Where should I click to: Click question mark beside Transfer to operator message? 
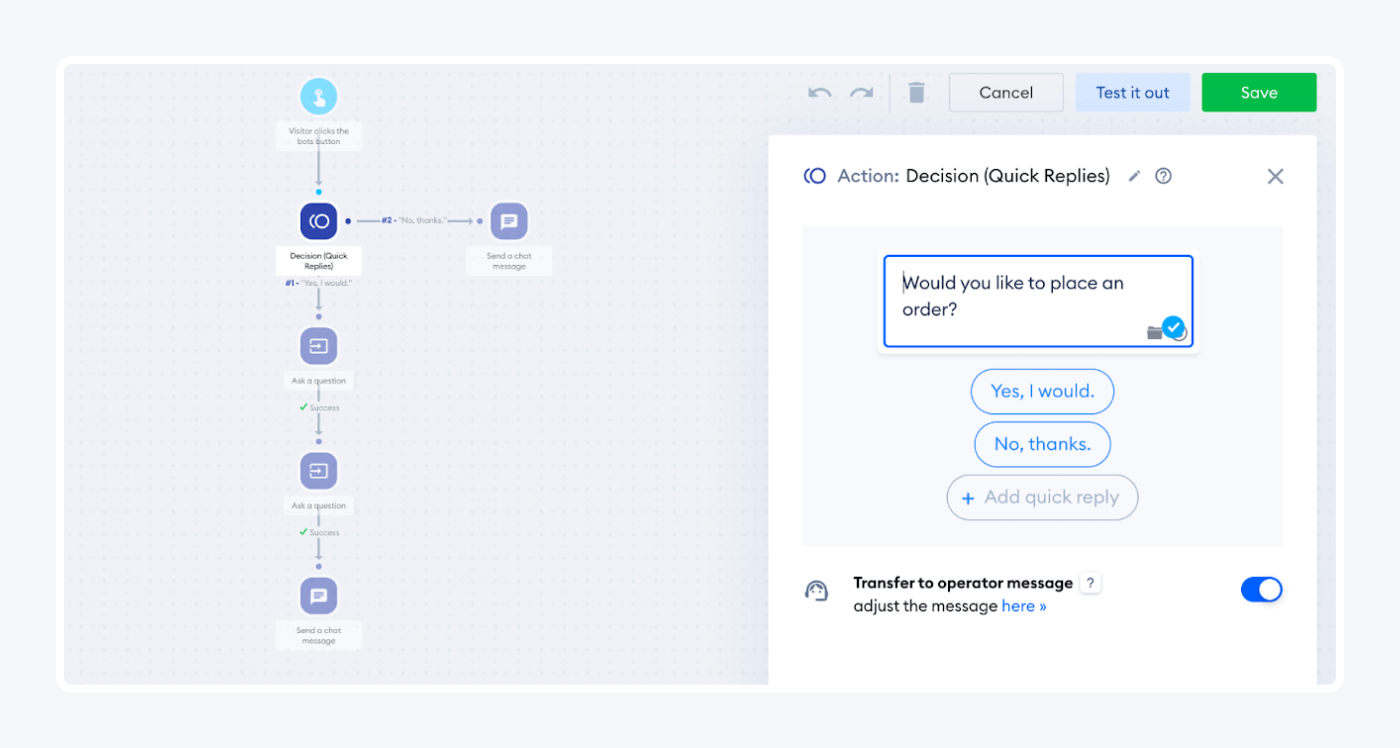1090,583
